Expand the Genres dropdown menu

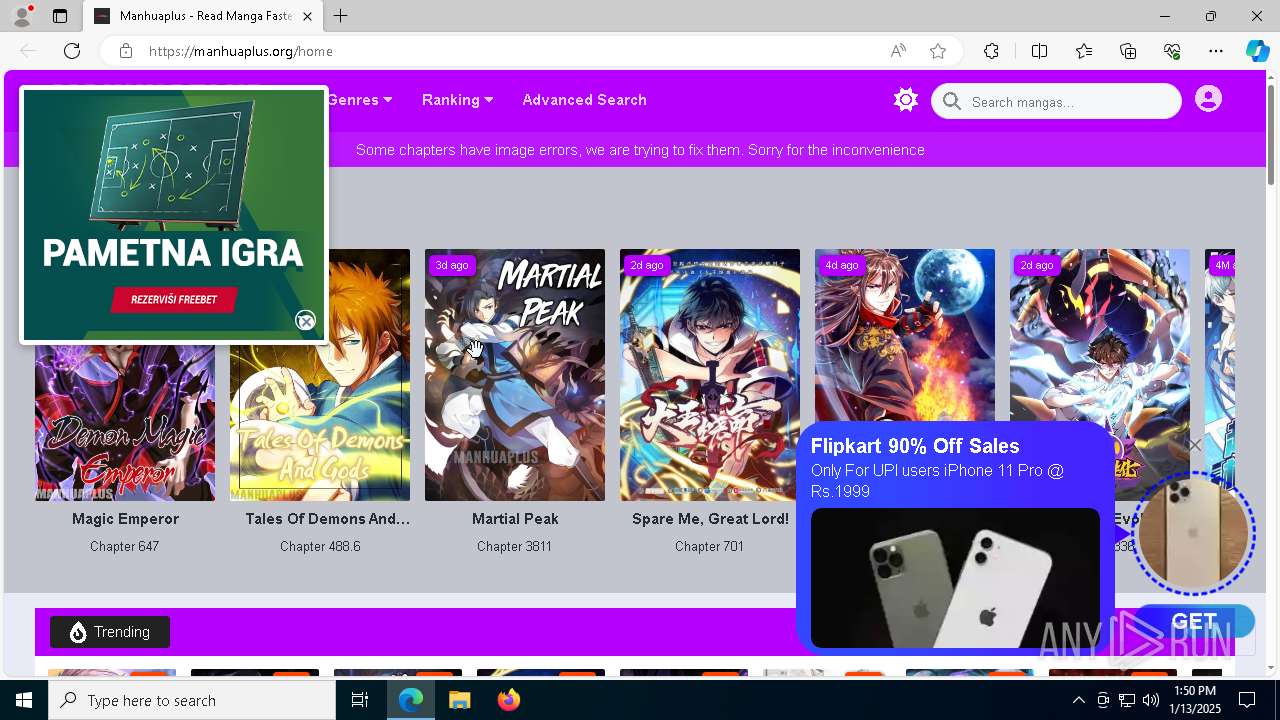click(360, 100)
